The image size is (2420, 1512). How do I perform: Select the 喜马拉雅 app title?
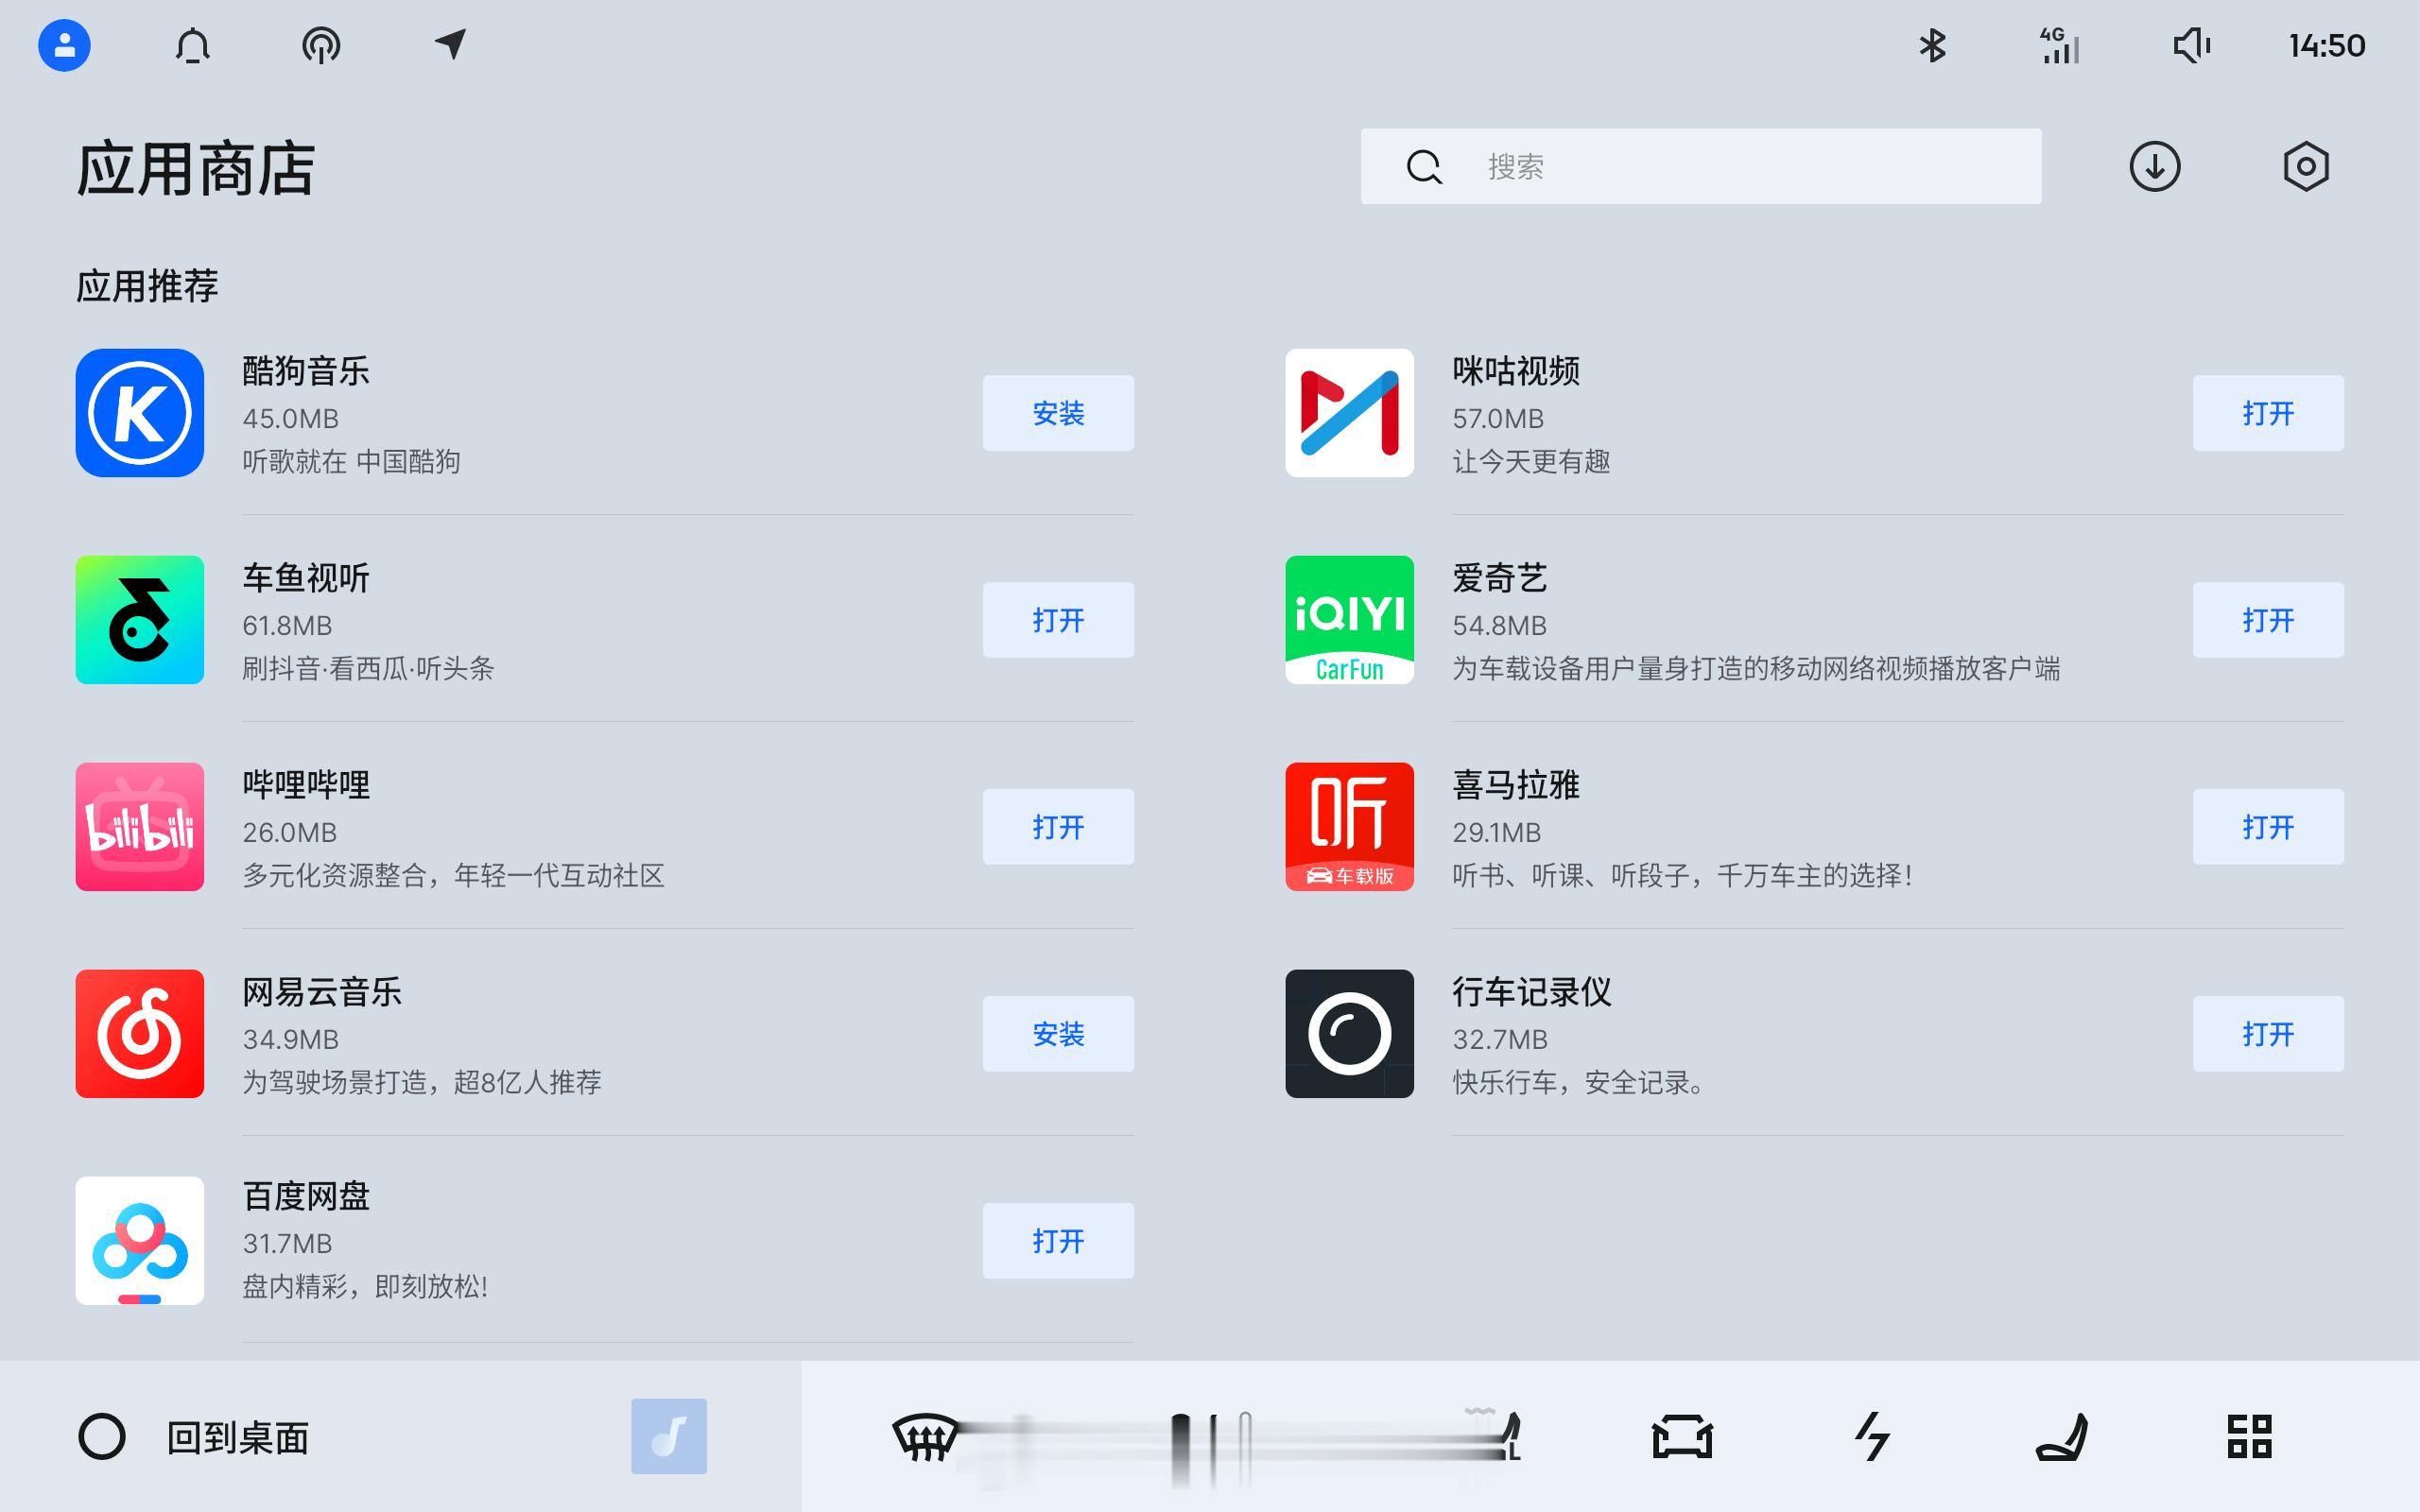pyautogui.click(x=1516, y=785)
